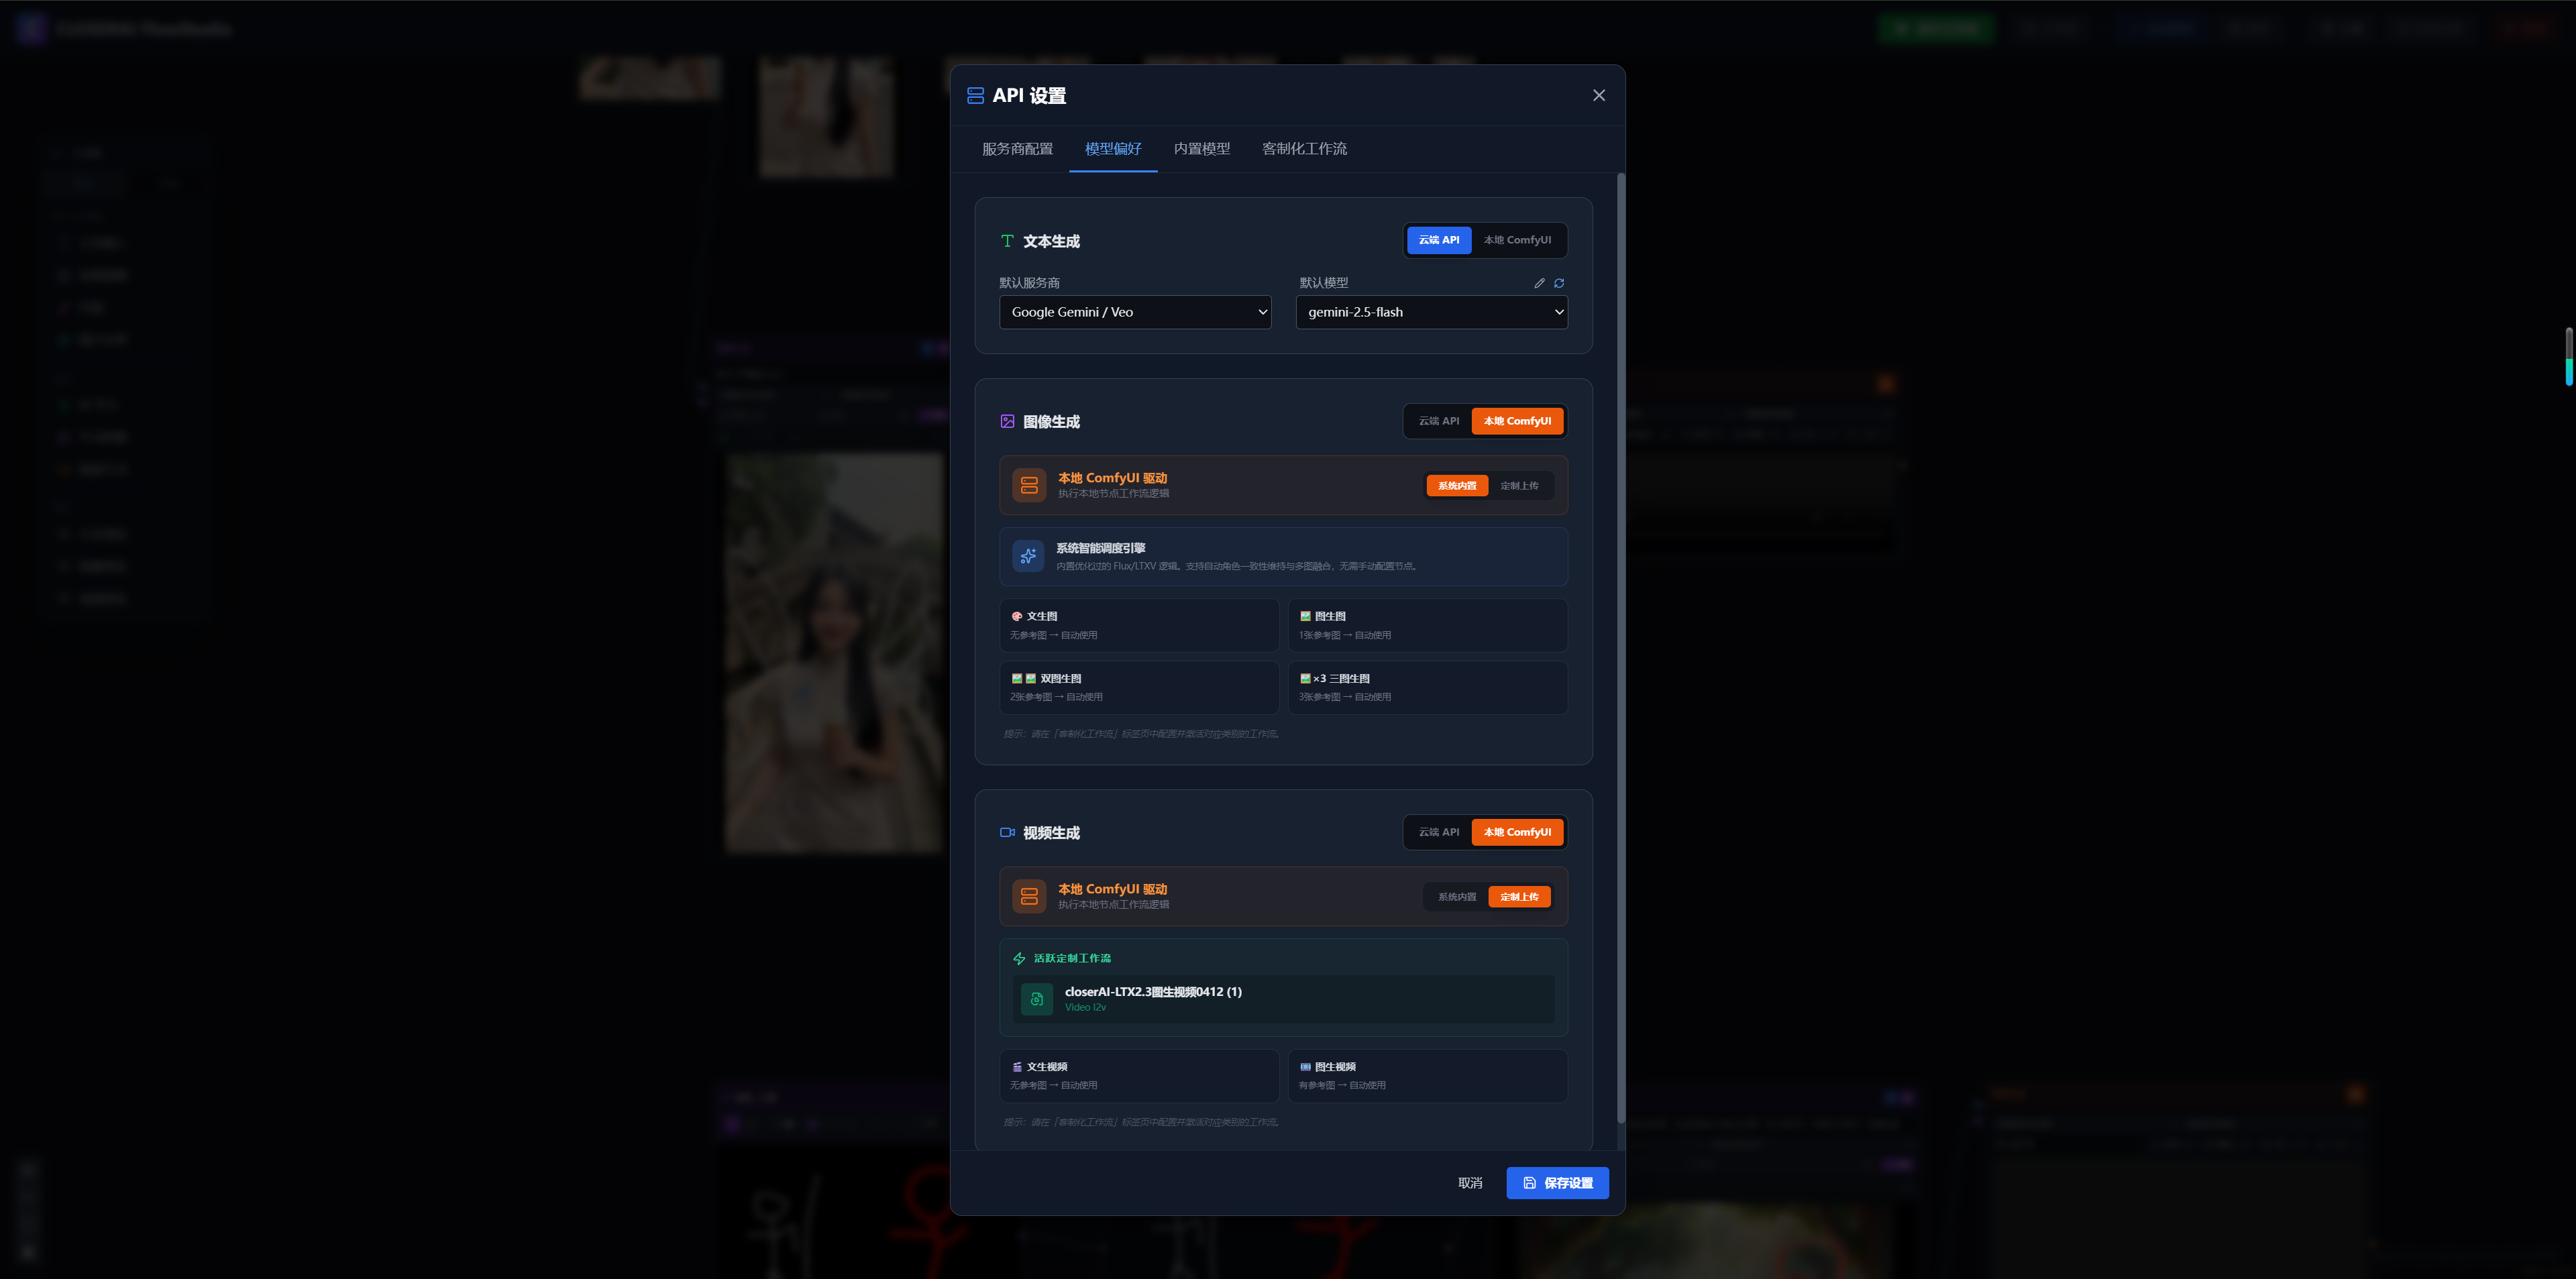Open the gemini-2.5-flash model dropdown

click(x=1430, y=312)
